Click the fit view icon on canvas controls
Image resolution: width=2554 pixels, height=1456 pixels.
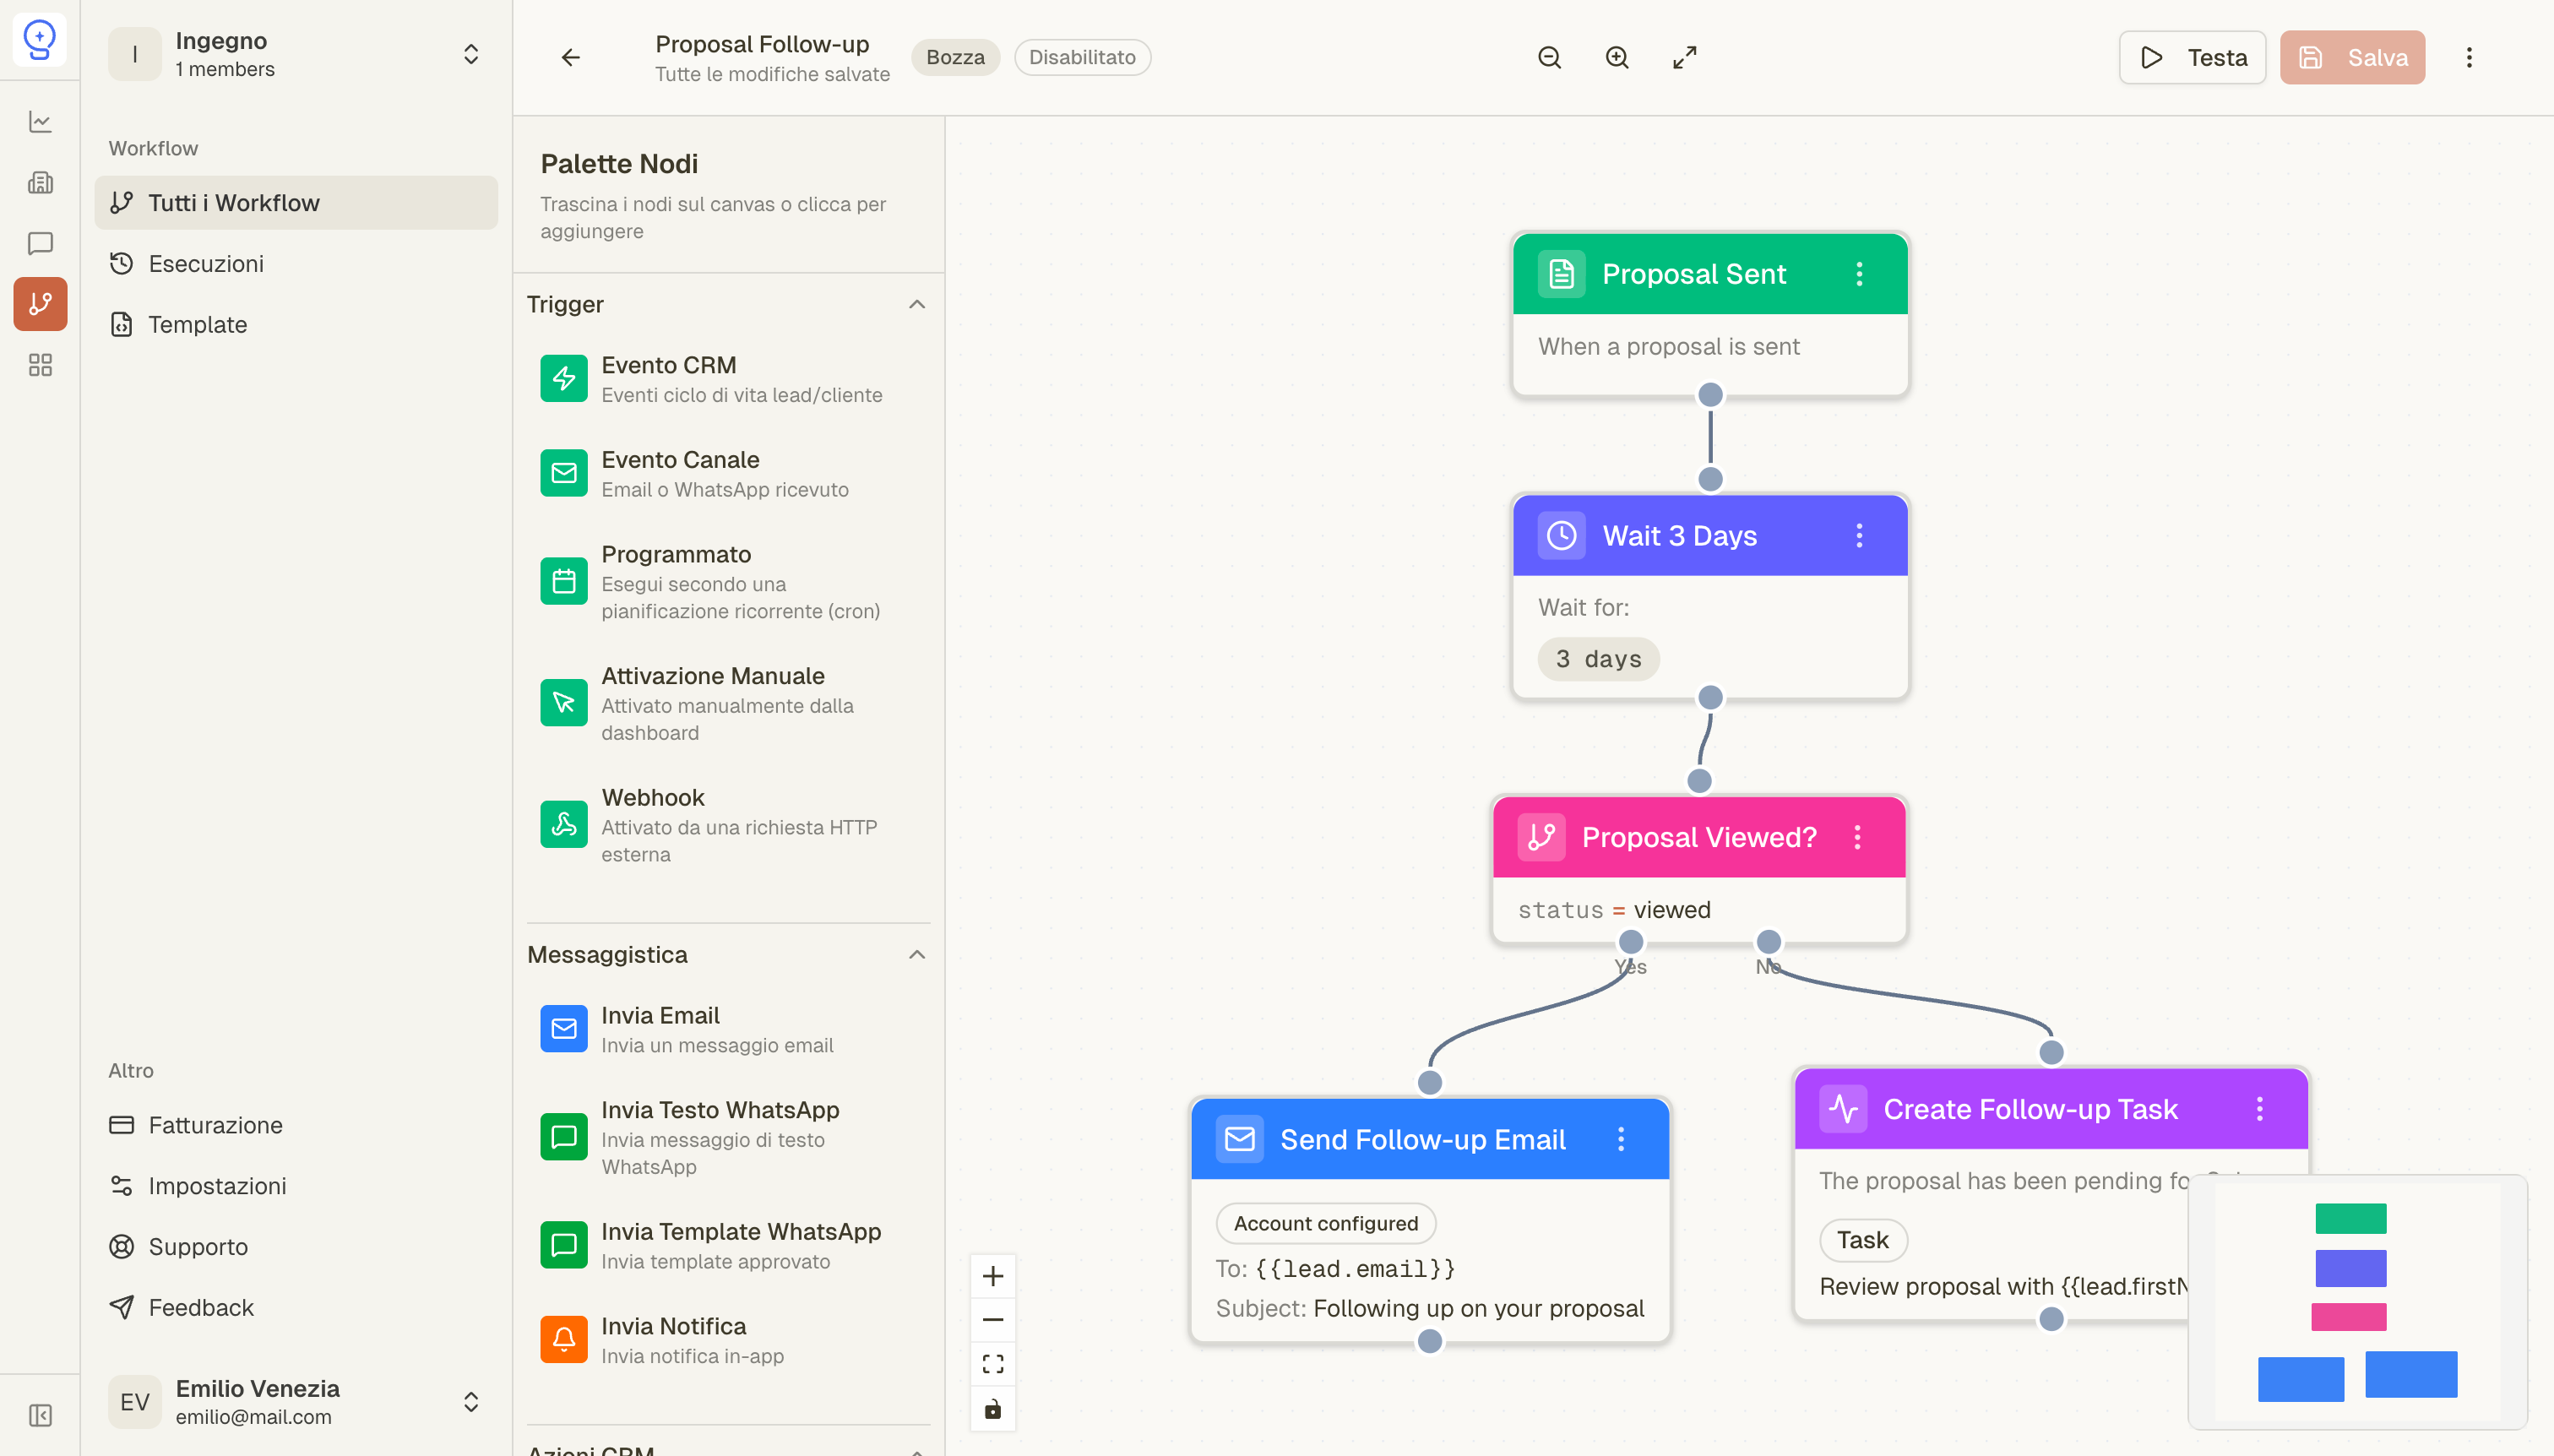(x=992, y=1364)
